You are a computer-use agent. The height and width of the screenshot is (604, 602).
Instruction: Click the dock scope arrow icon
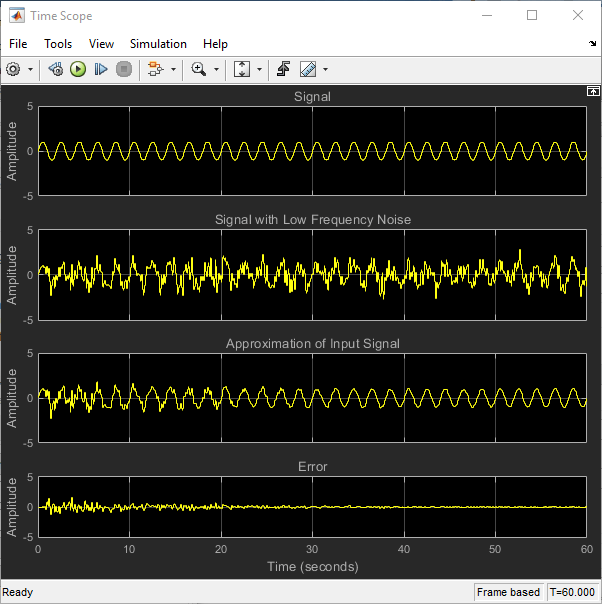point(592,44)
